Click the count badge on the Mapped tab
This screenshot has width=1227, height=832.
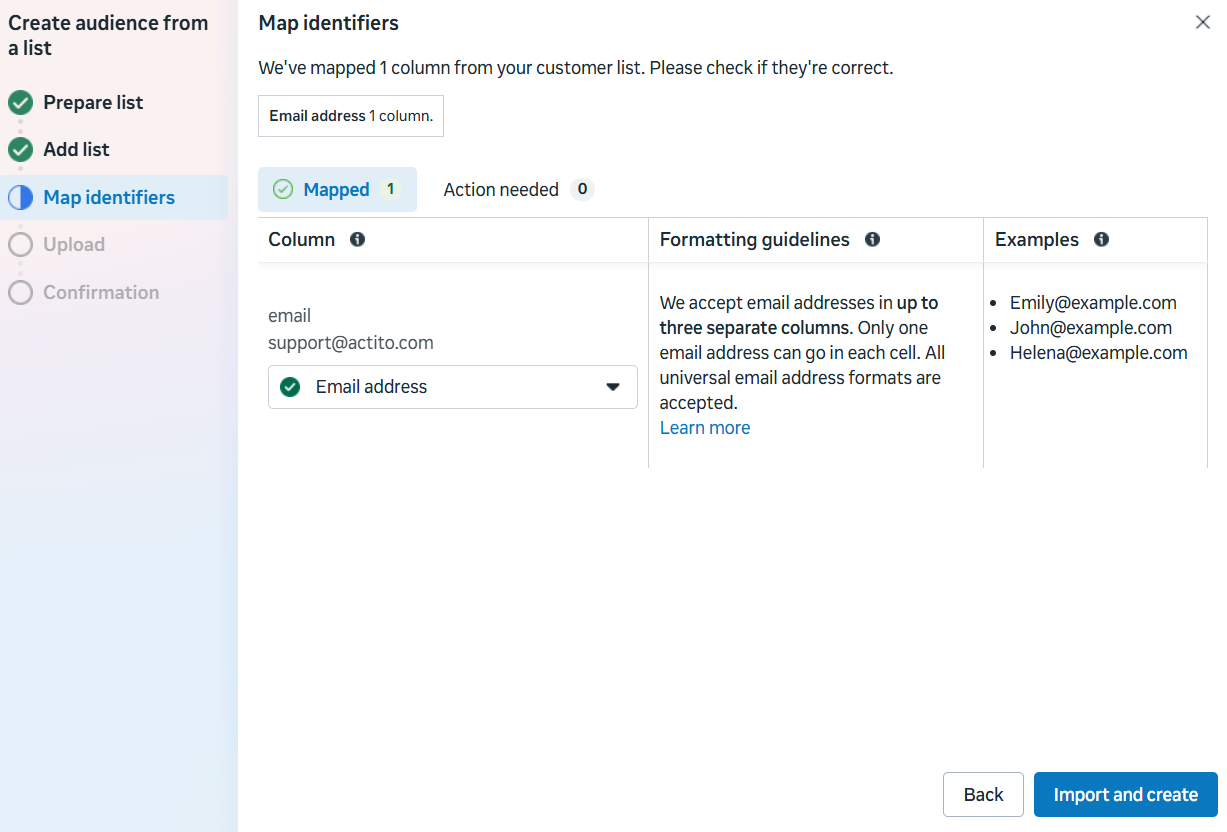(x=392, y=189)
